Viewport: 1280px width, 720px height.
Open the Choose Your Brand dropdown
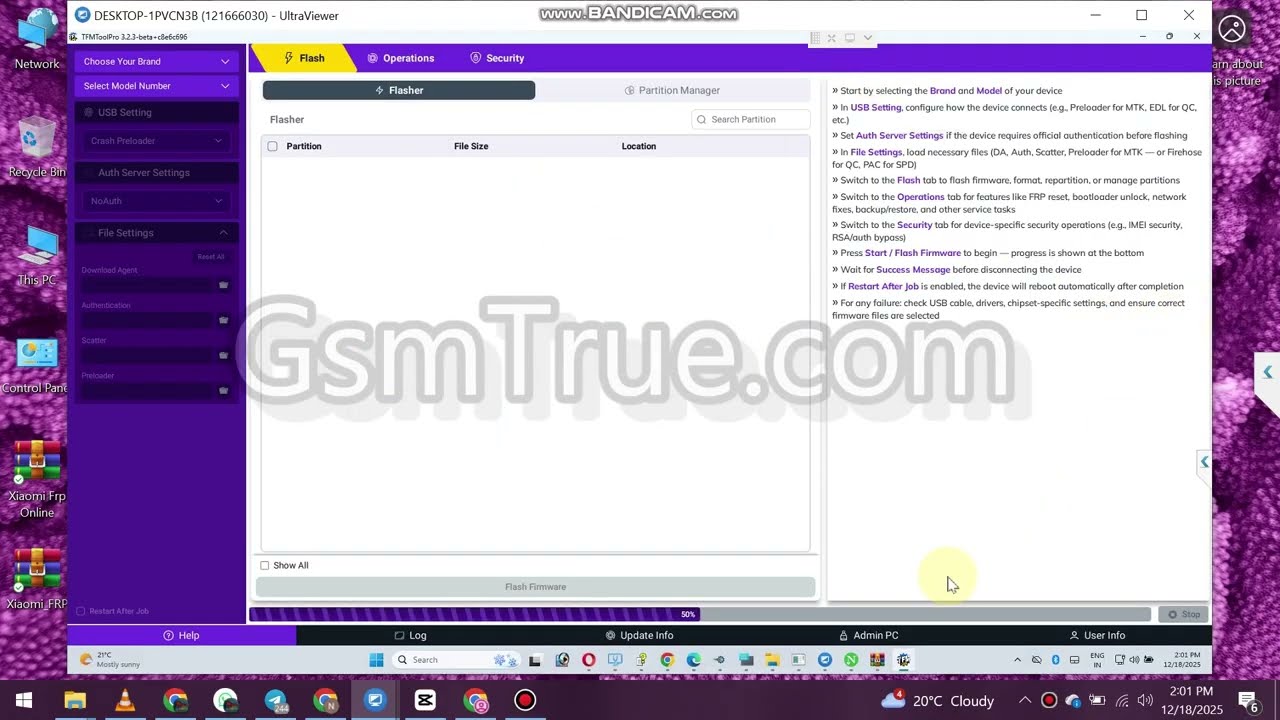(156, 61)
